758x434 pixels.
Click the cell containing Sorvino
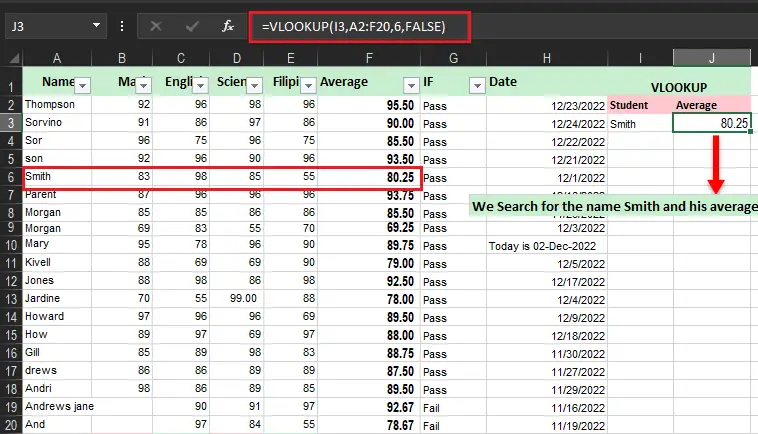[57, 122]
